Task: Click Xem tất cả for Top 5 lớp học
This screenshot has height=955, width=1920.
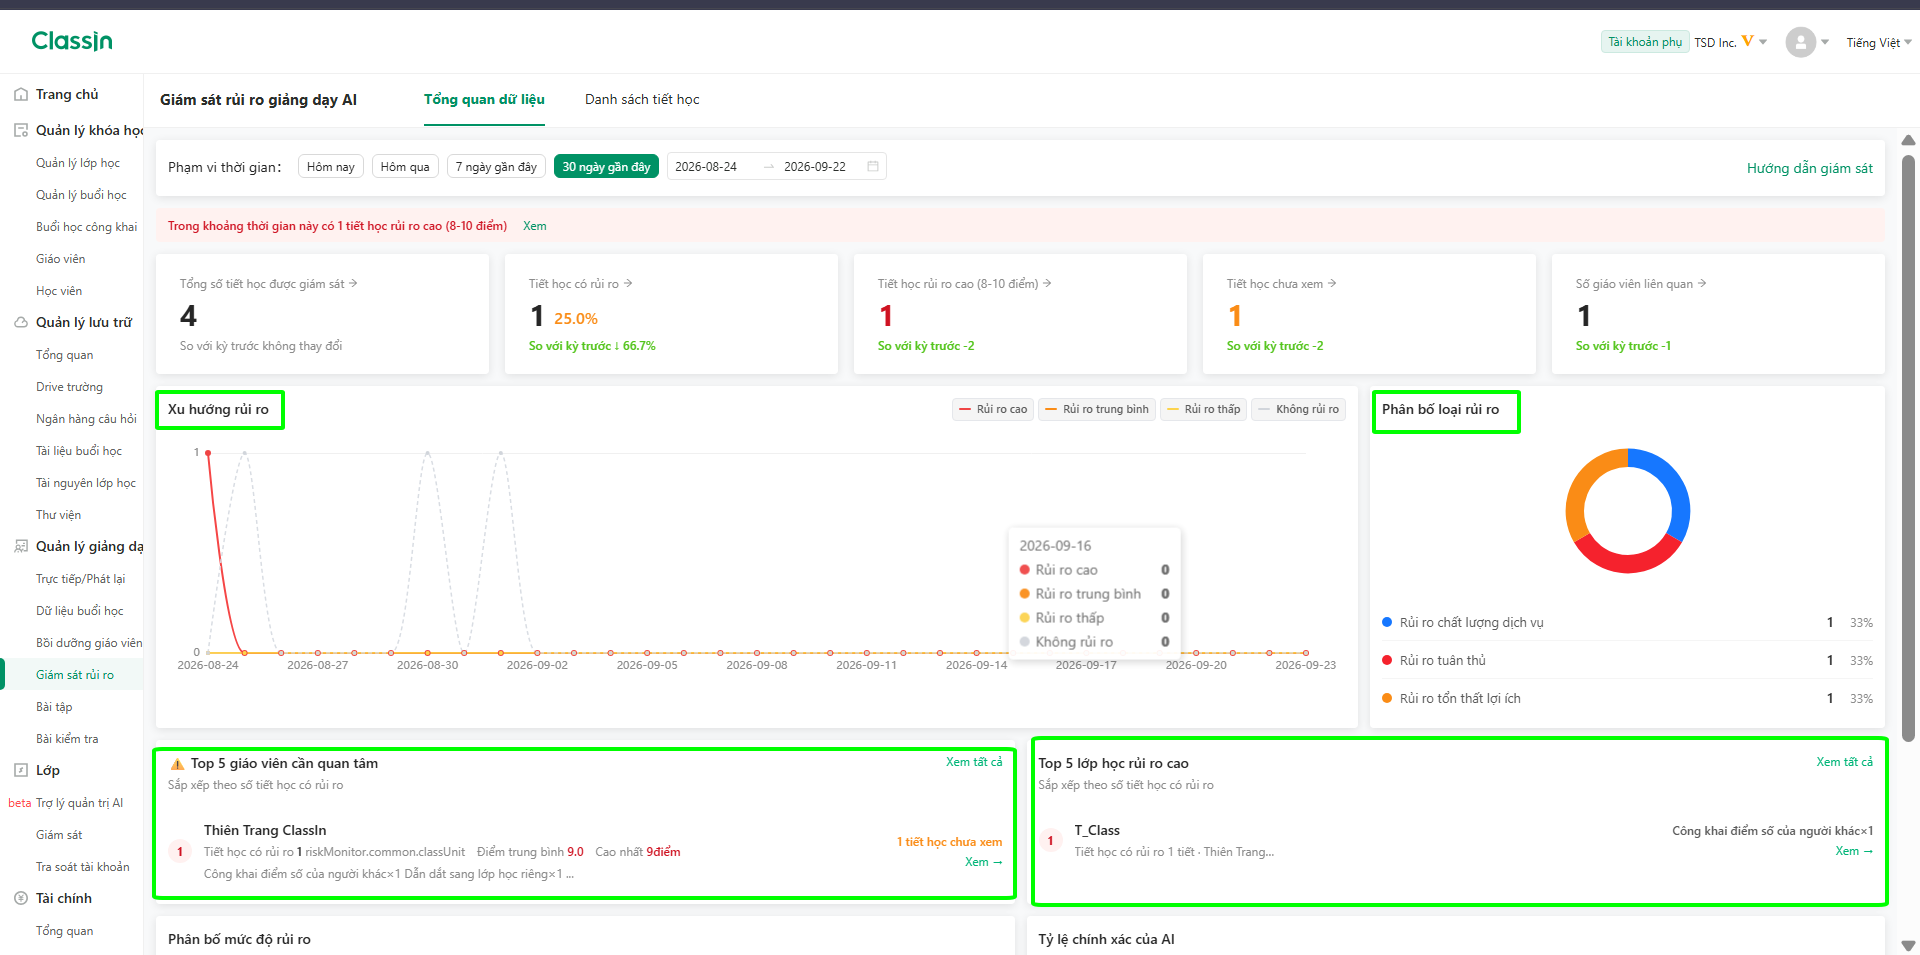Action: pos(1845,762)
